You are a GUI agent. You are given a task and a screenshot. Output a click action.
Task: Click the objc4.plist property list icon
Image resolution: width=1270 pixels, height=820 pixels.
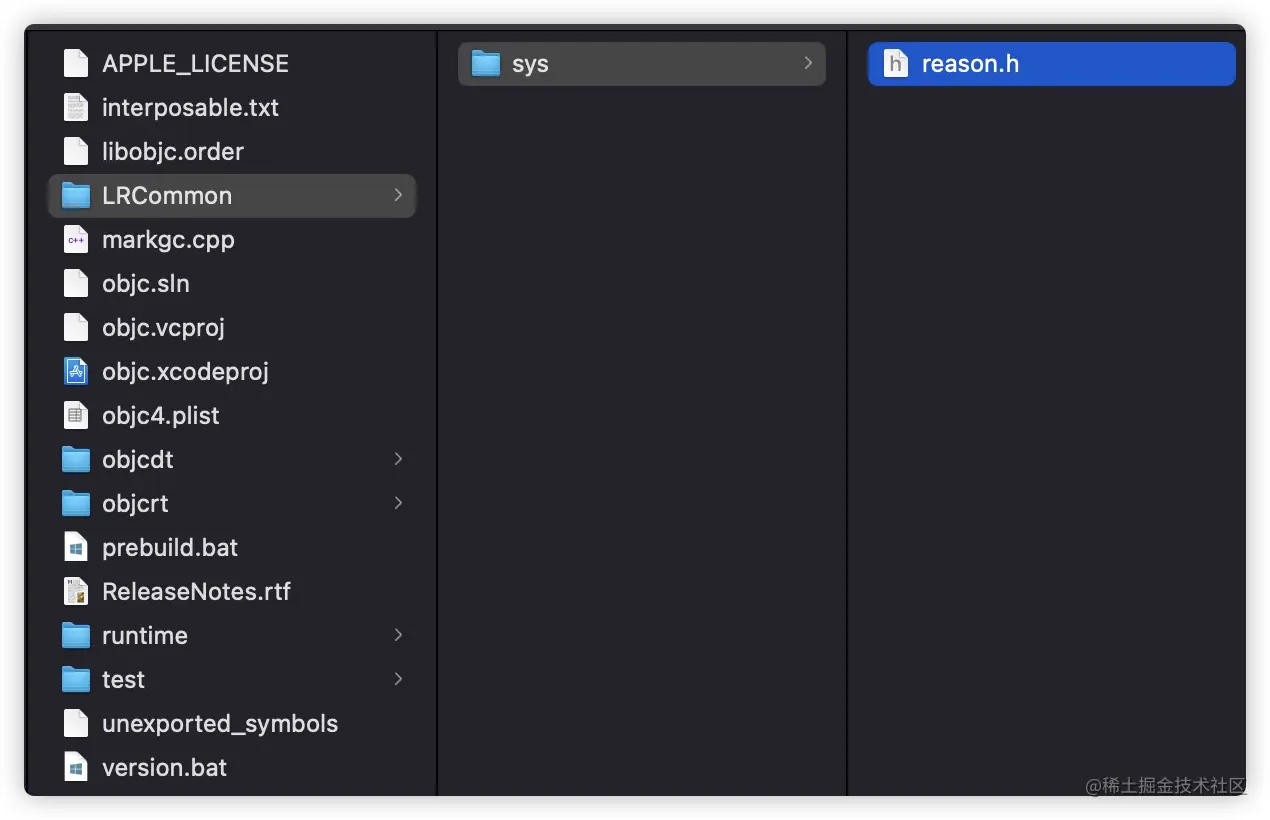(x=76, y=415)
